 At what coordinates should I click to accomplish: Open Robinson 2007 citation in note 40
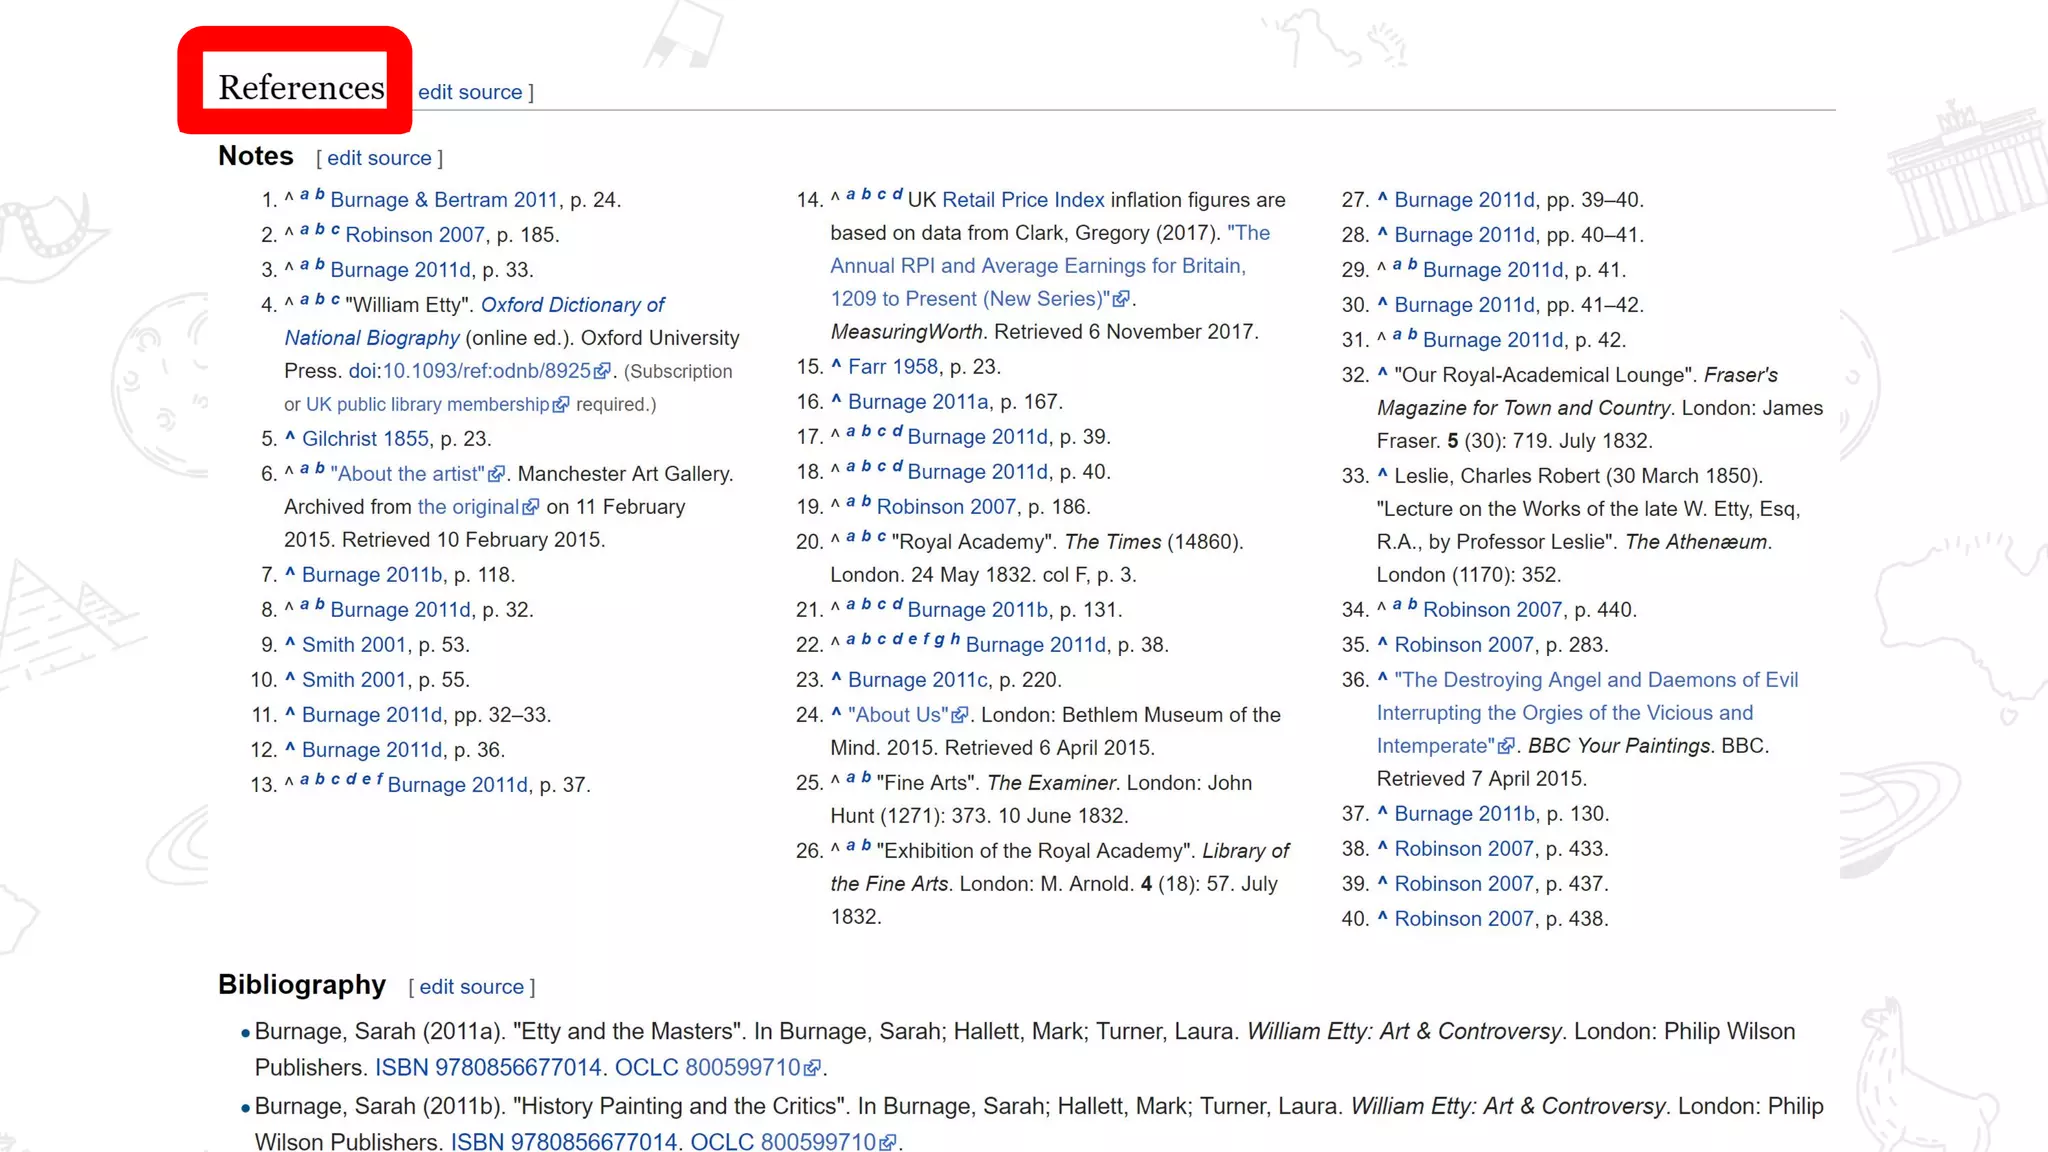point(1464,919)
